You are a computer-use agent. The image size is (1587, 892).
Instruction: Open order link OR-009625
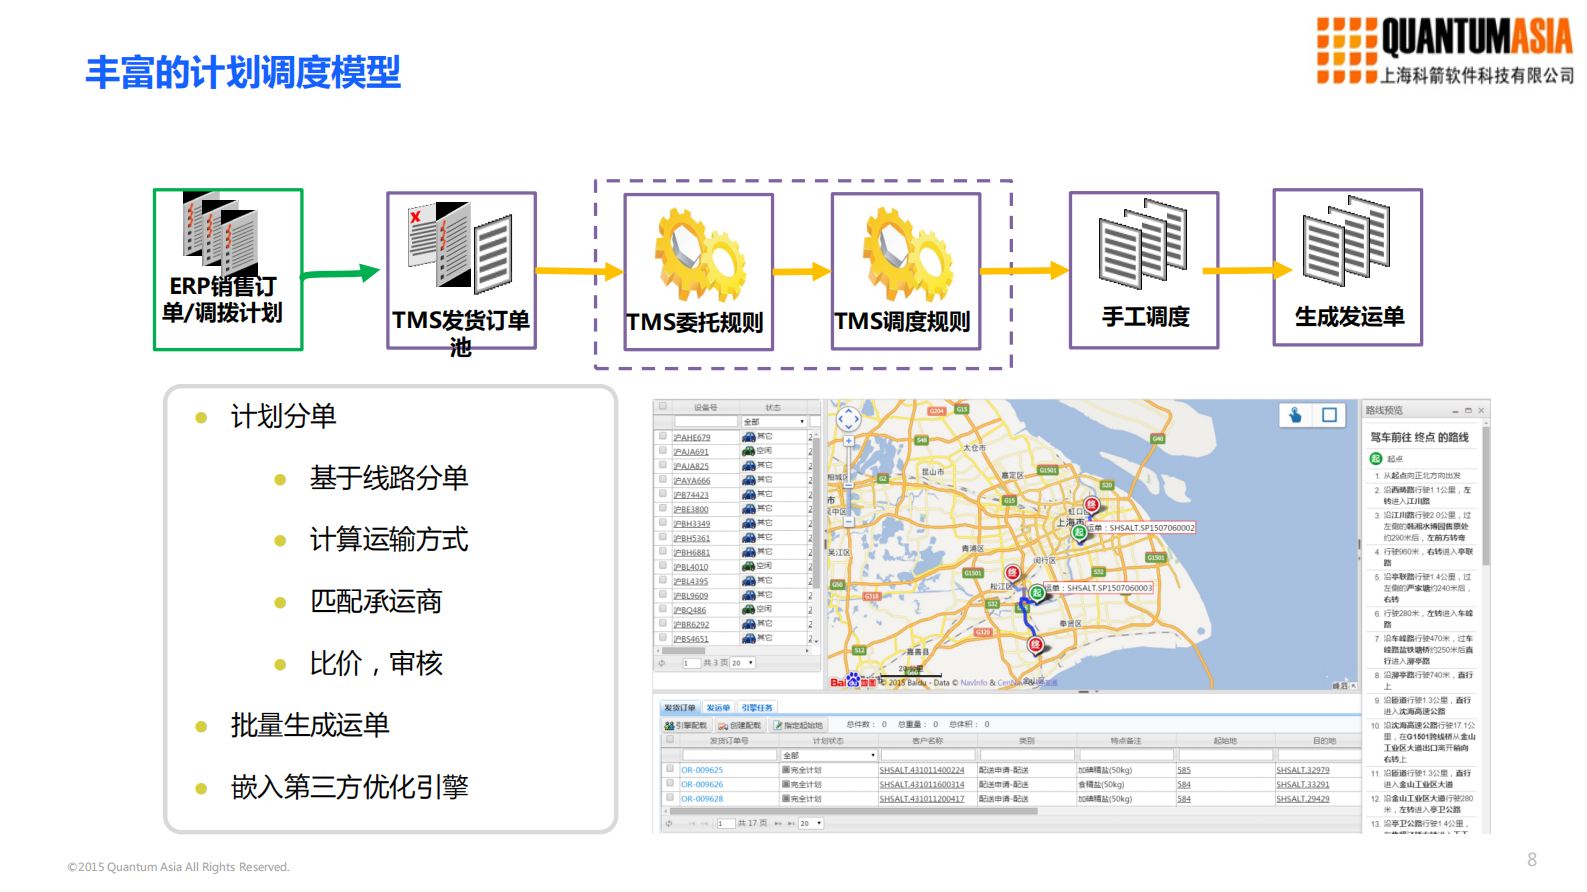[702, 770]
